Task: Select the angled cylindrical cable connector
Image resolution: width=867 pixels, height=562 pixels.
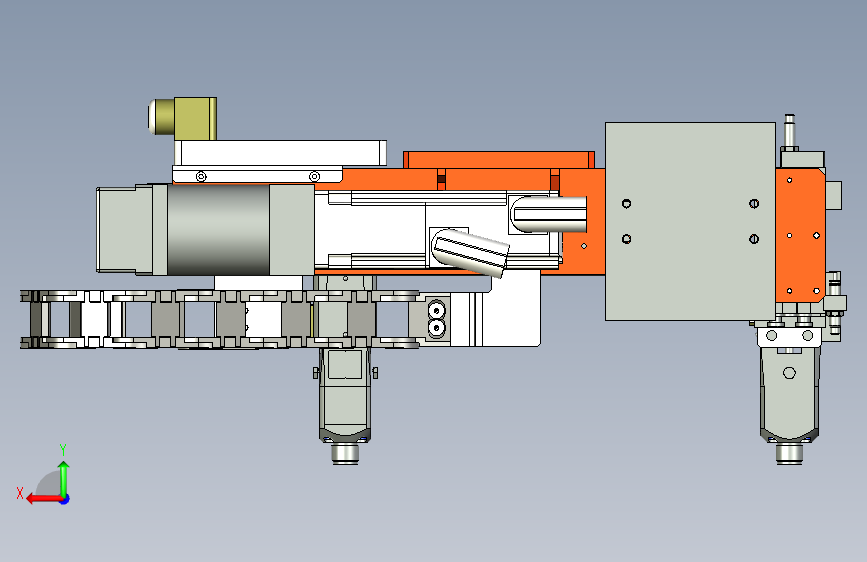Action: point(470,252)
